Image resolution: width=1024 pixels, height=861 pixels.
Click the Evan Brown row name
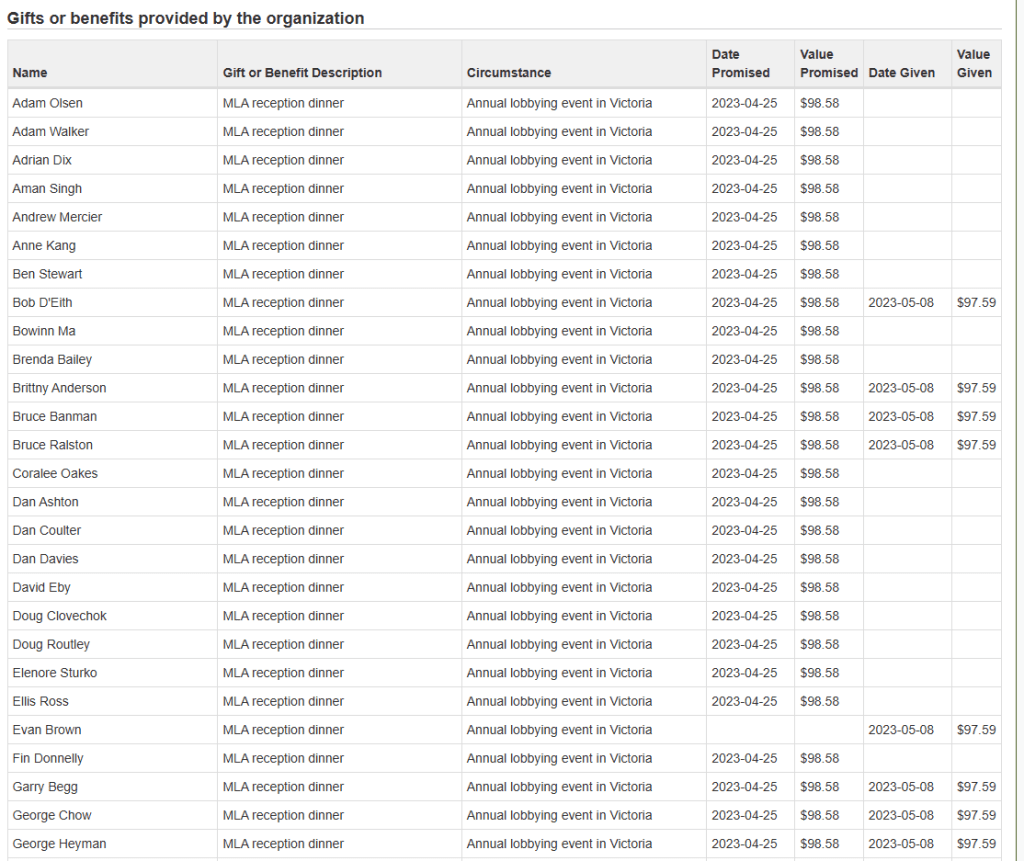(x=47, y=730)
